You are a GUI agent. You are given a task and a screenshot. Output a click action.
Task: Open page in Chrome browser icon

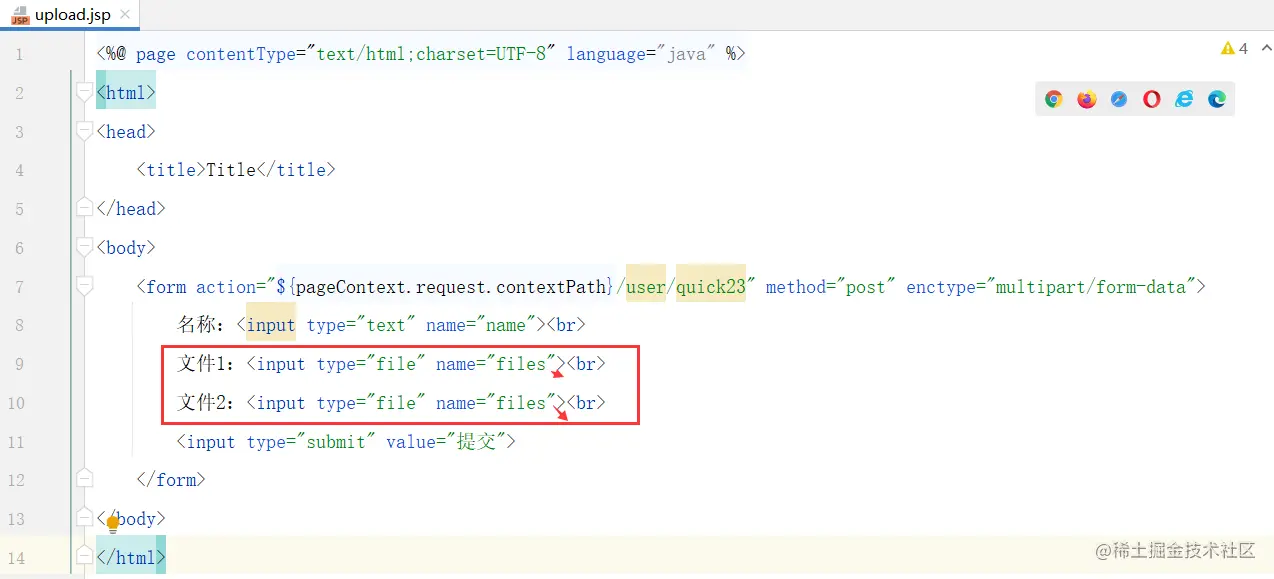tap(1054, 99)
